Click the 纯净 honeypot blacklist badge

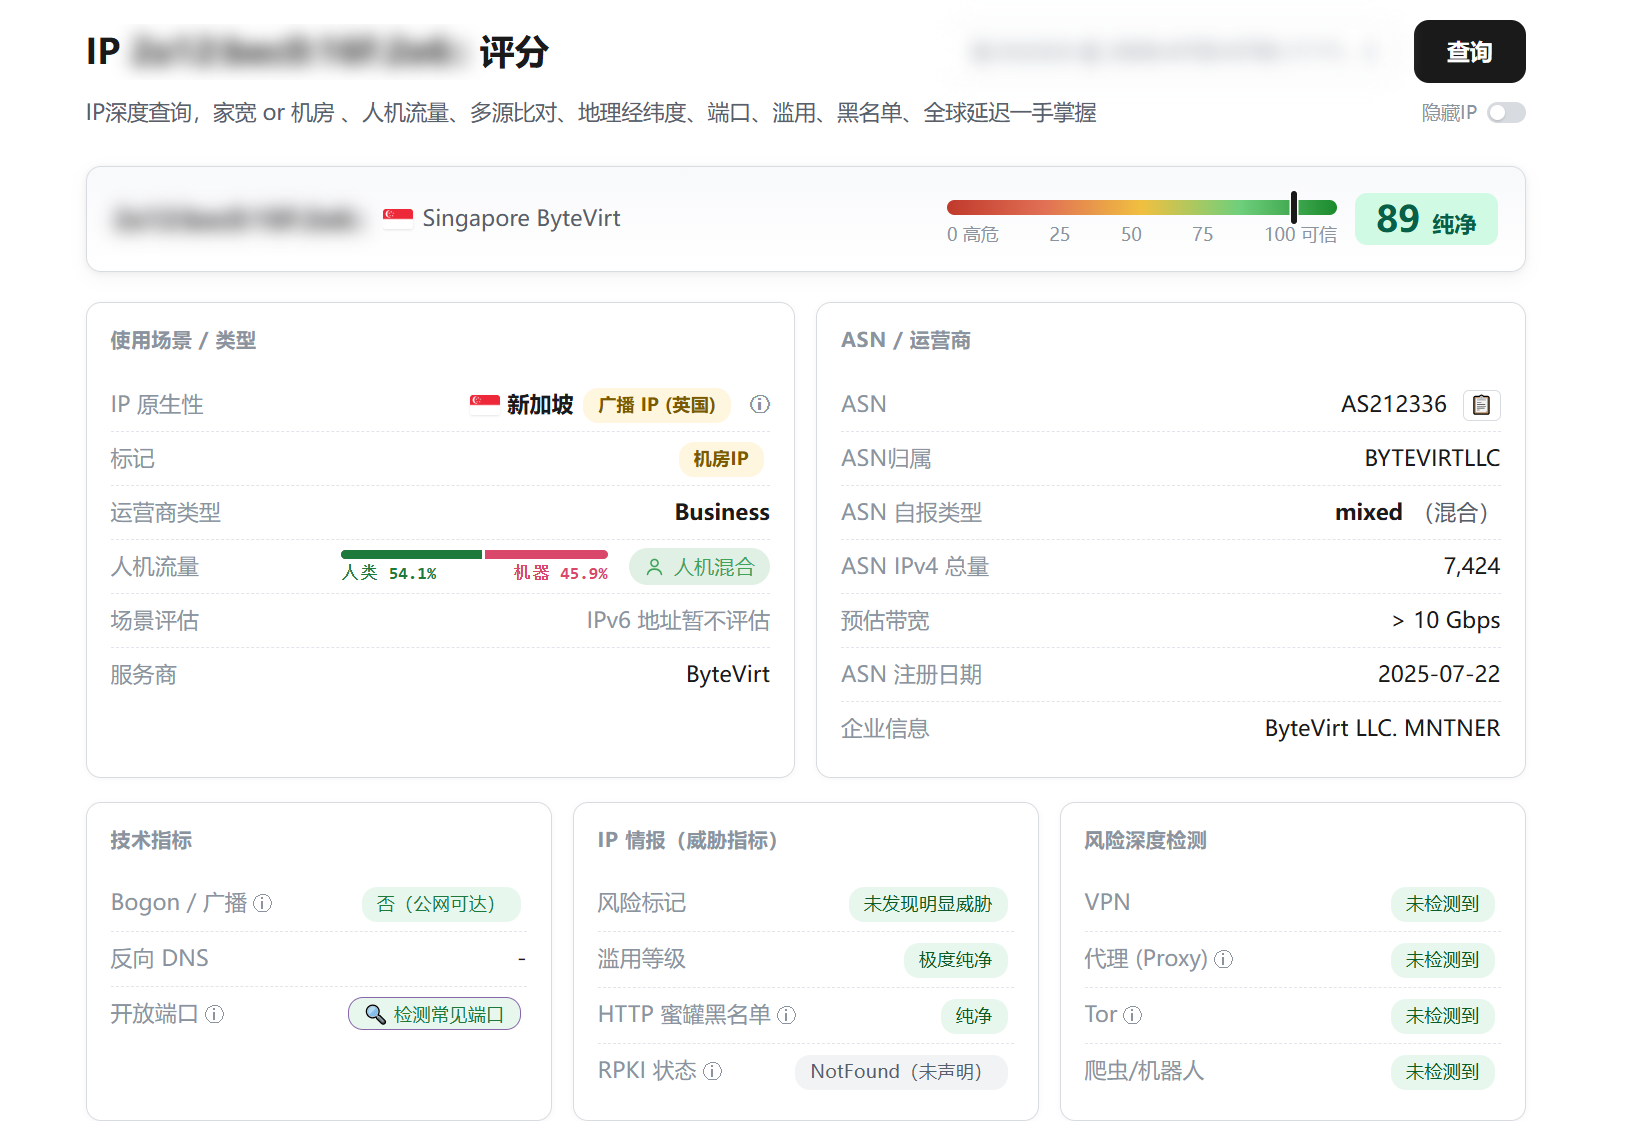pyautogui.click(x=973, y=1016)
